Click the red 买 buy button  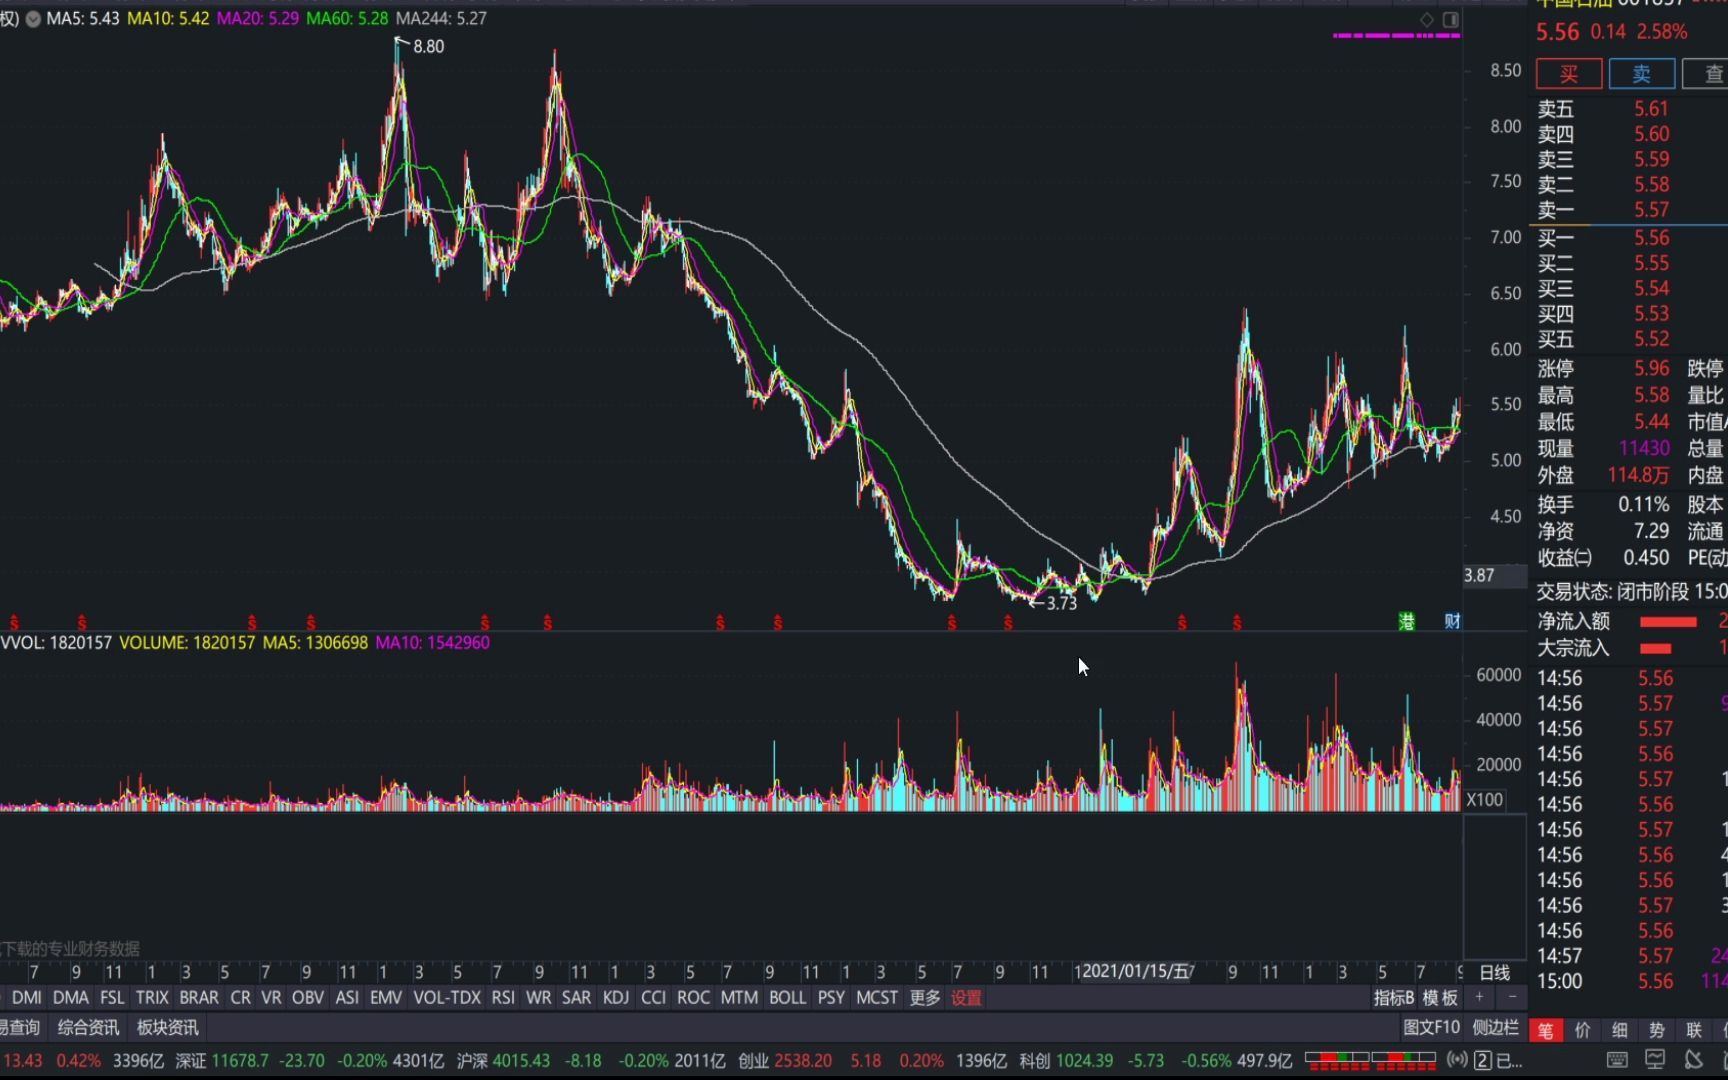[1569, 74]
